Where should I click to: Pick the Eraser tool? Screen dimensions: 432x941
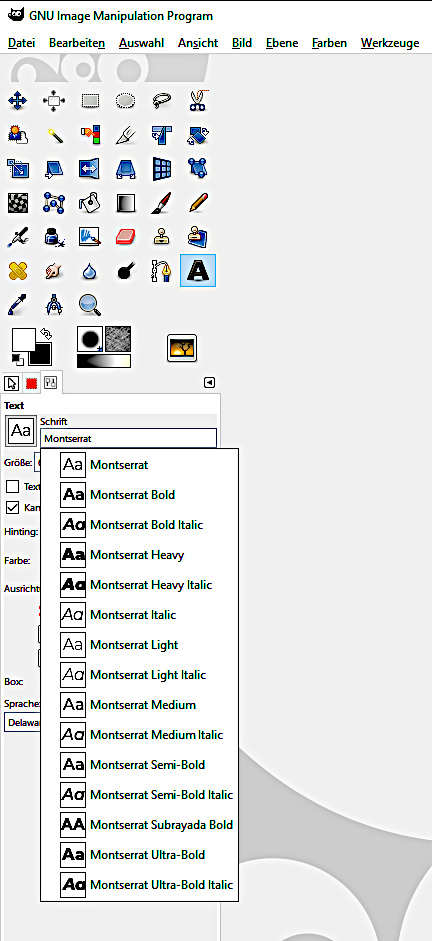pyautogui.click(x=125, y=237)
